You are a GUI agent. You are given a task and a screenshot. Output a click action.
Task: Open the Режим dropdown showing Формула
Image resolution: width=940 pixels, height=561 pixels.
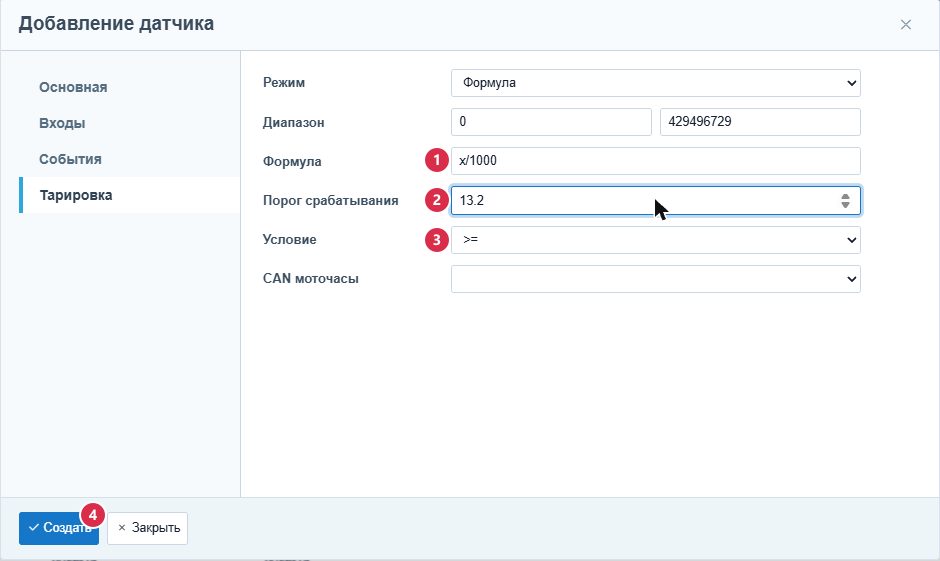pyautogui.click(x=655, y=83)
